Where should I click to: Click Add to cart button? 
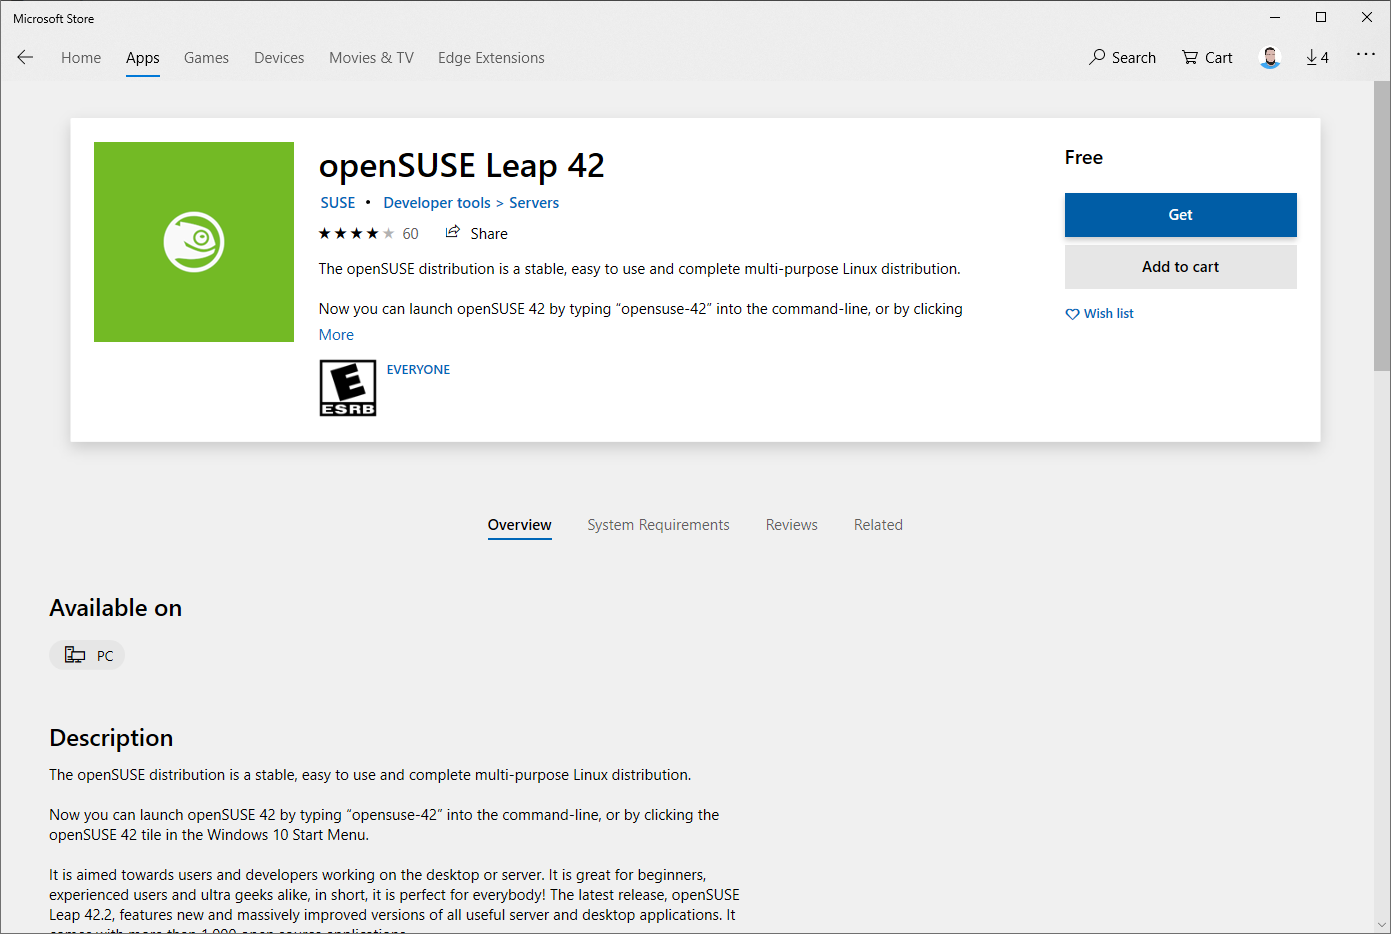click(1181, 267)
